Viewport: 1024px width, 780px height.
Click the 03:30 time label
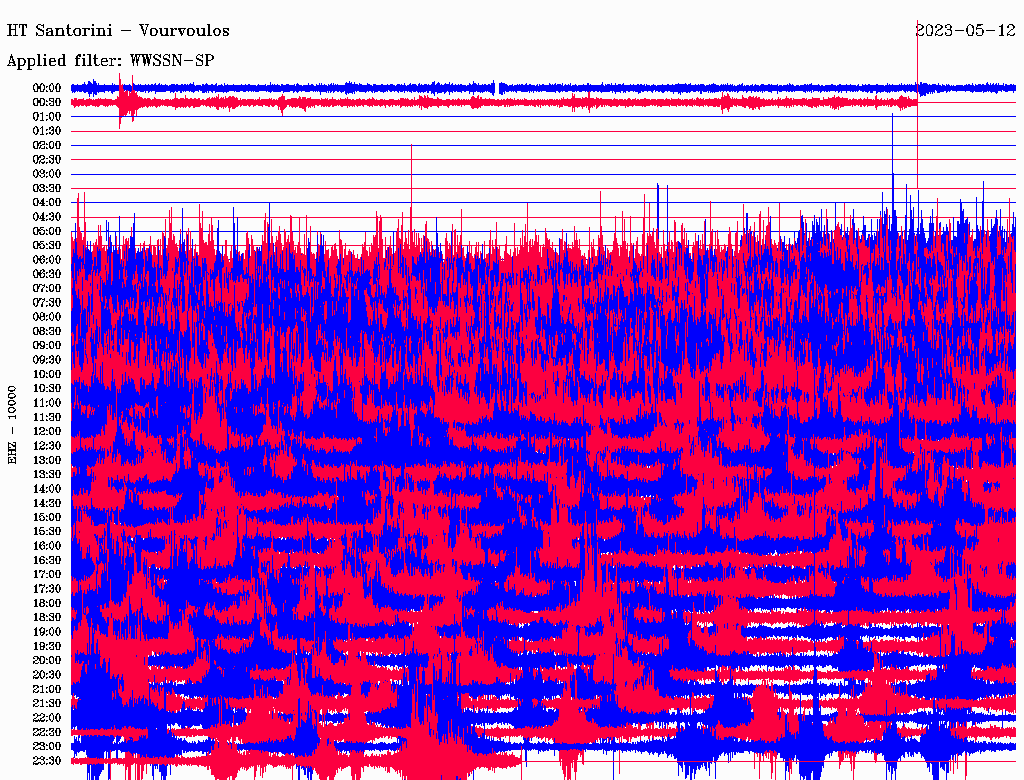coord(48,188)
